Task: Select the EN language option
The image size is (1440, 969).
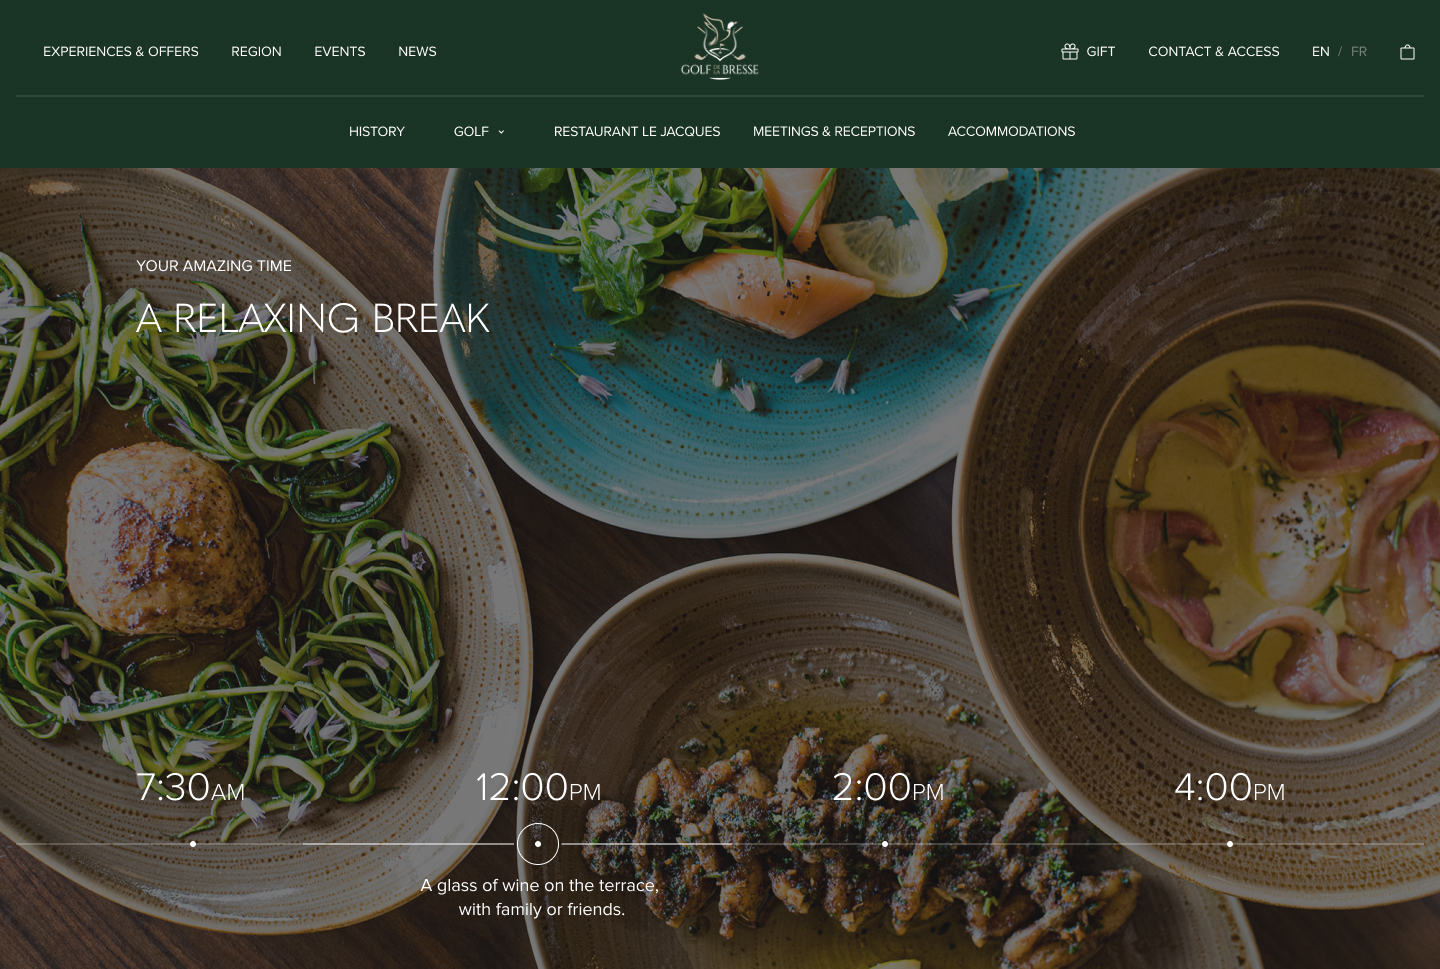Action: tap(1320, 51)
